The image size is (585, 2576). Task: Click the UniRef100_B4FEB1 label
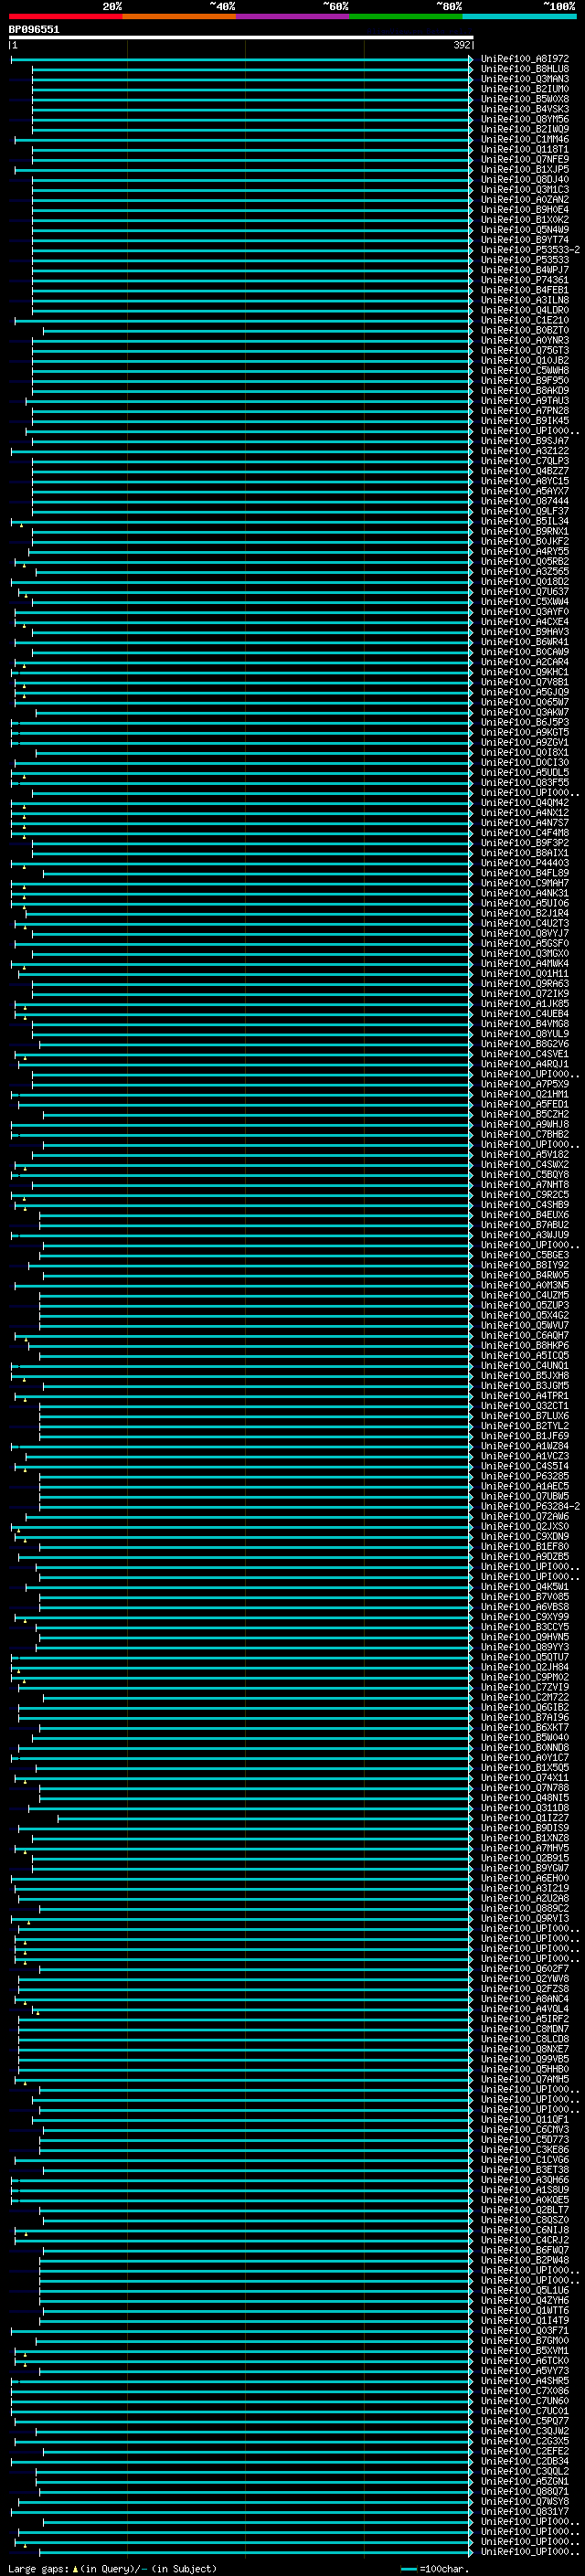[525, 290]
